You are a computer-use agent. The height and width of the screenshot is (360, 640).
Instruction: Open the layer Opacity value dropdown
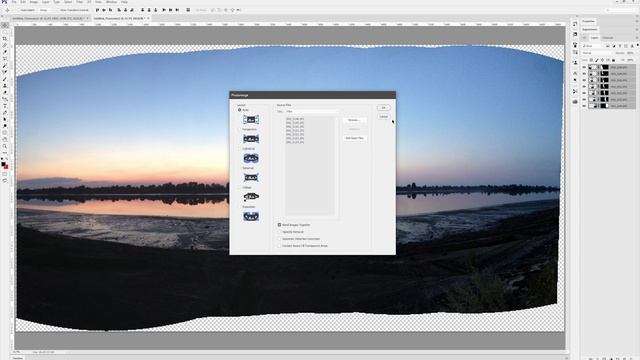tap(631, 53)
